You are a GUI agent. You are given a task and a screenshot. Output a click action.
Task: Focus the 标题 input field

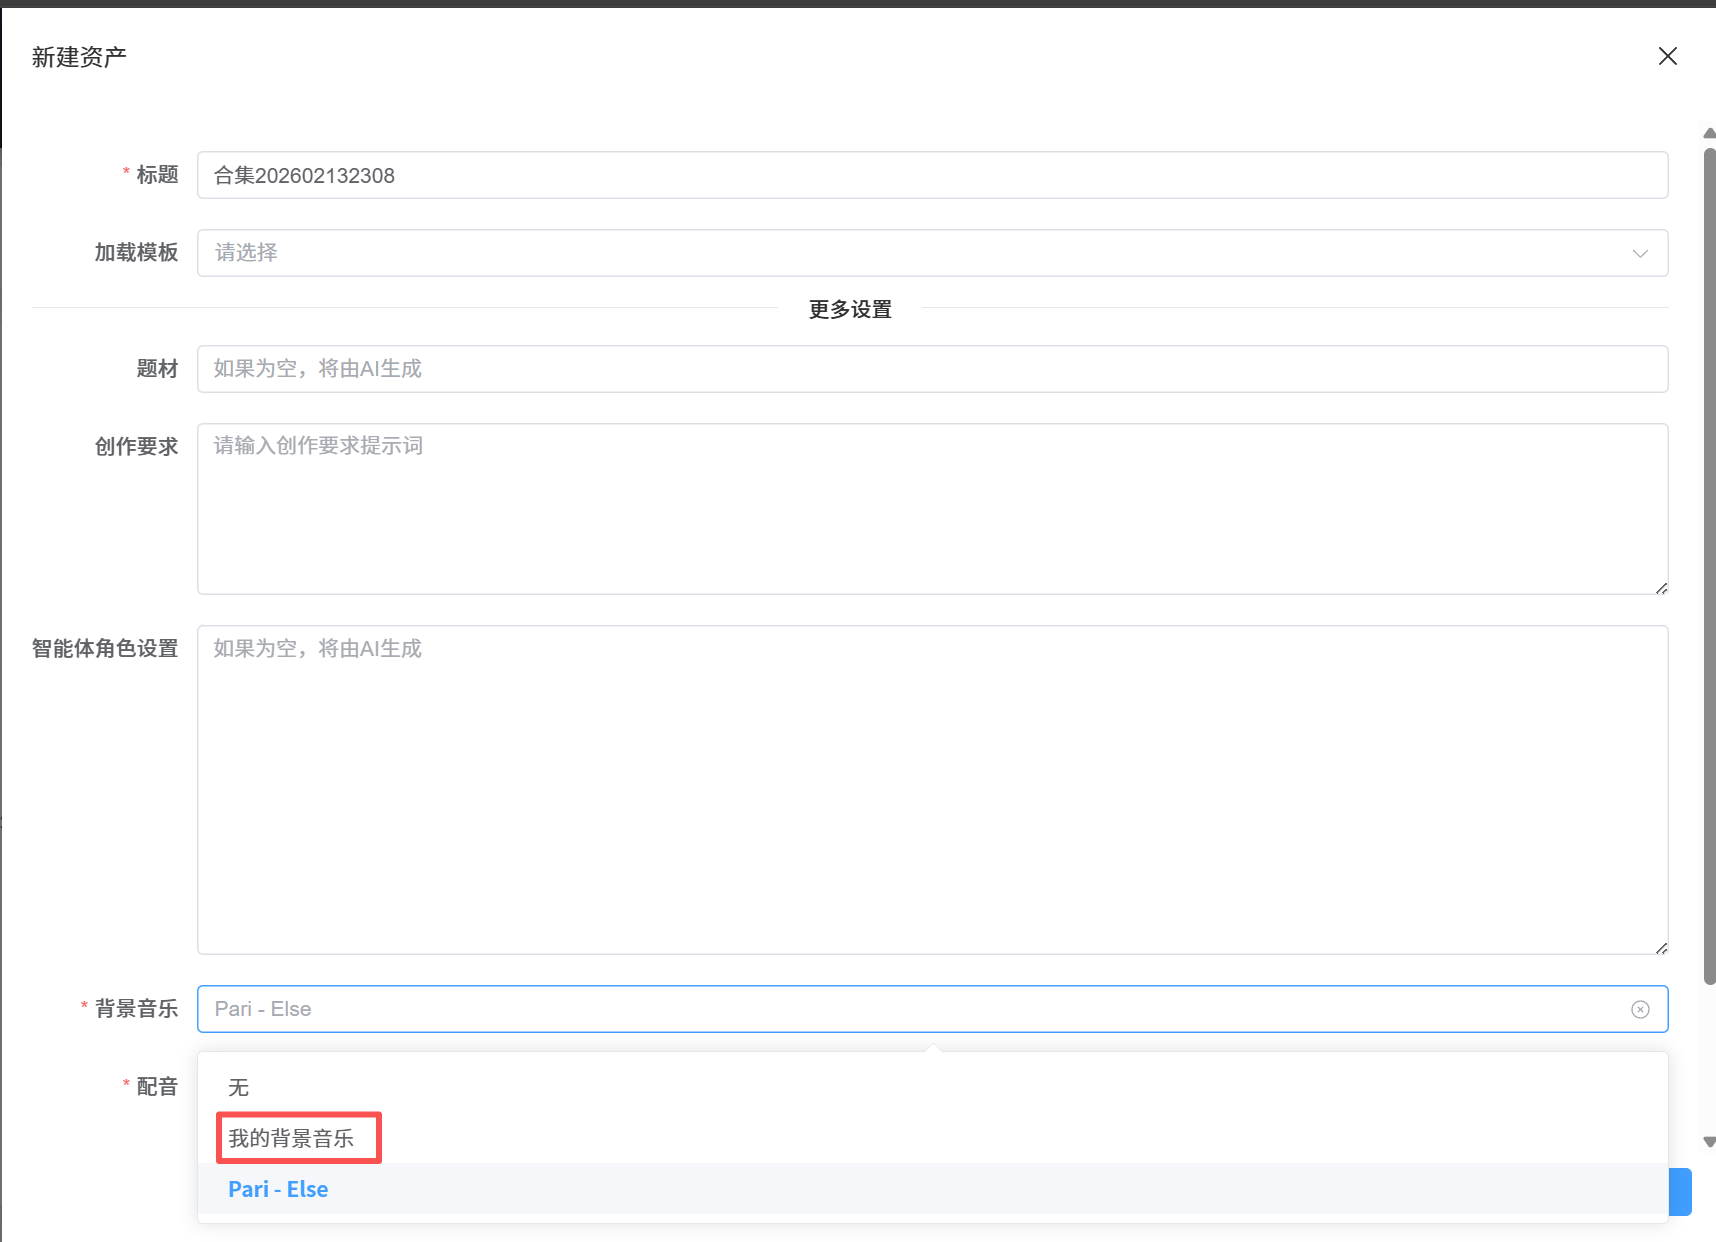coord(930,175)
